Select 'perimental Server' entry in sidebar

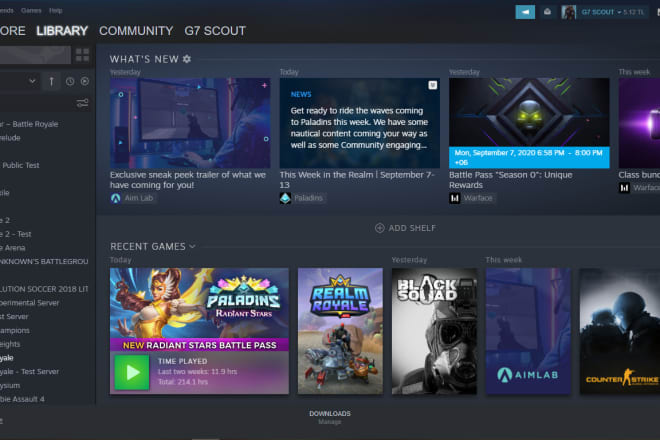tap(29, 303)
